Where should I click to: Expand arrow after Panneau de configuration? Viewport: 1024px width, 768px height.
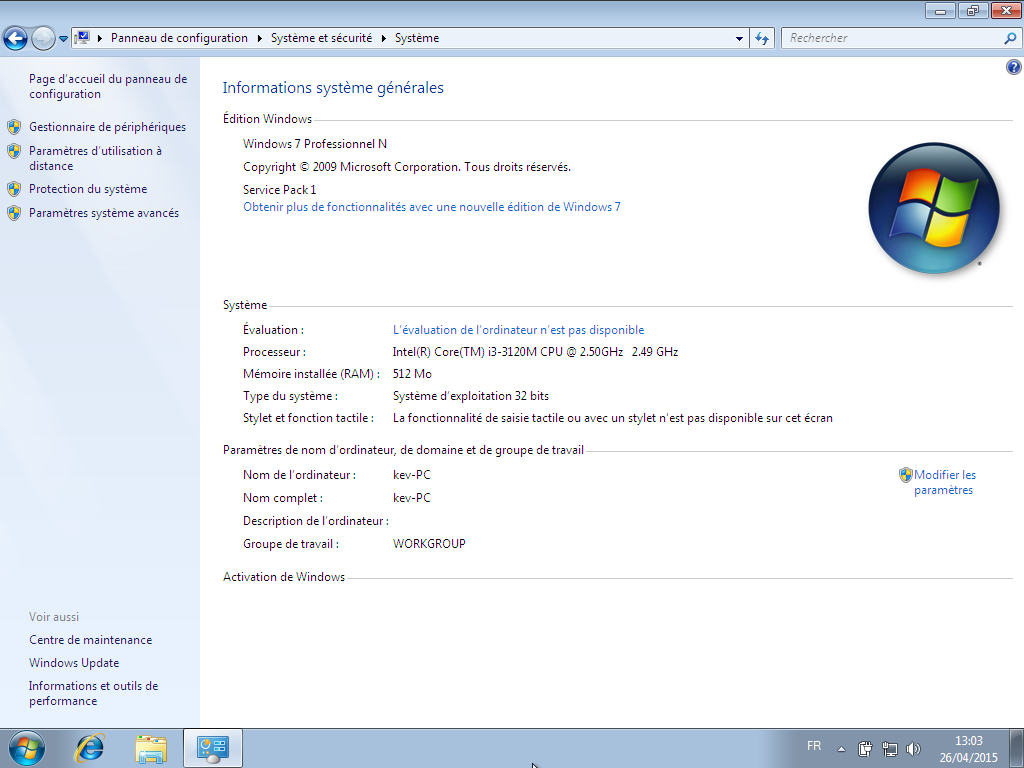pyautogui.click(x=259, y=39)
